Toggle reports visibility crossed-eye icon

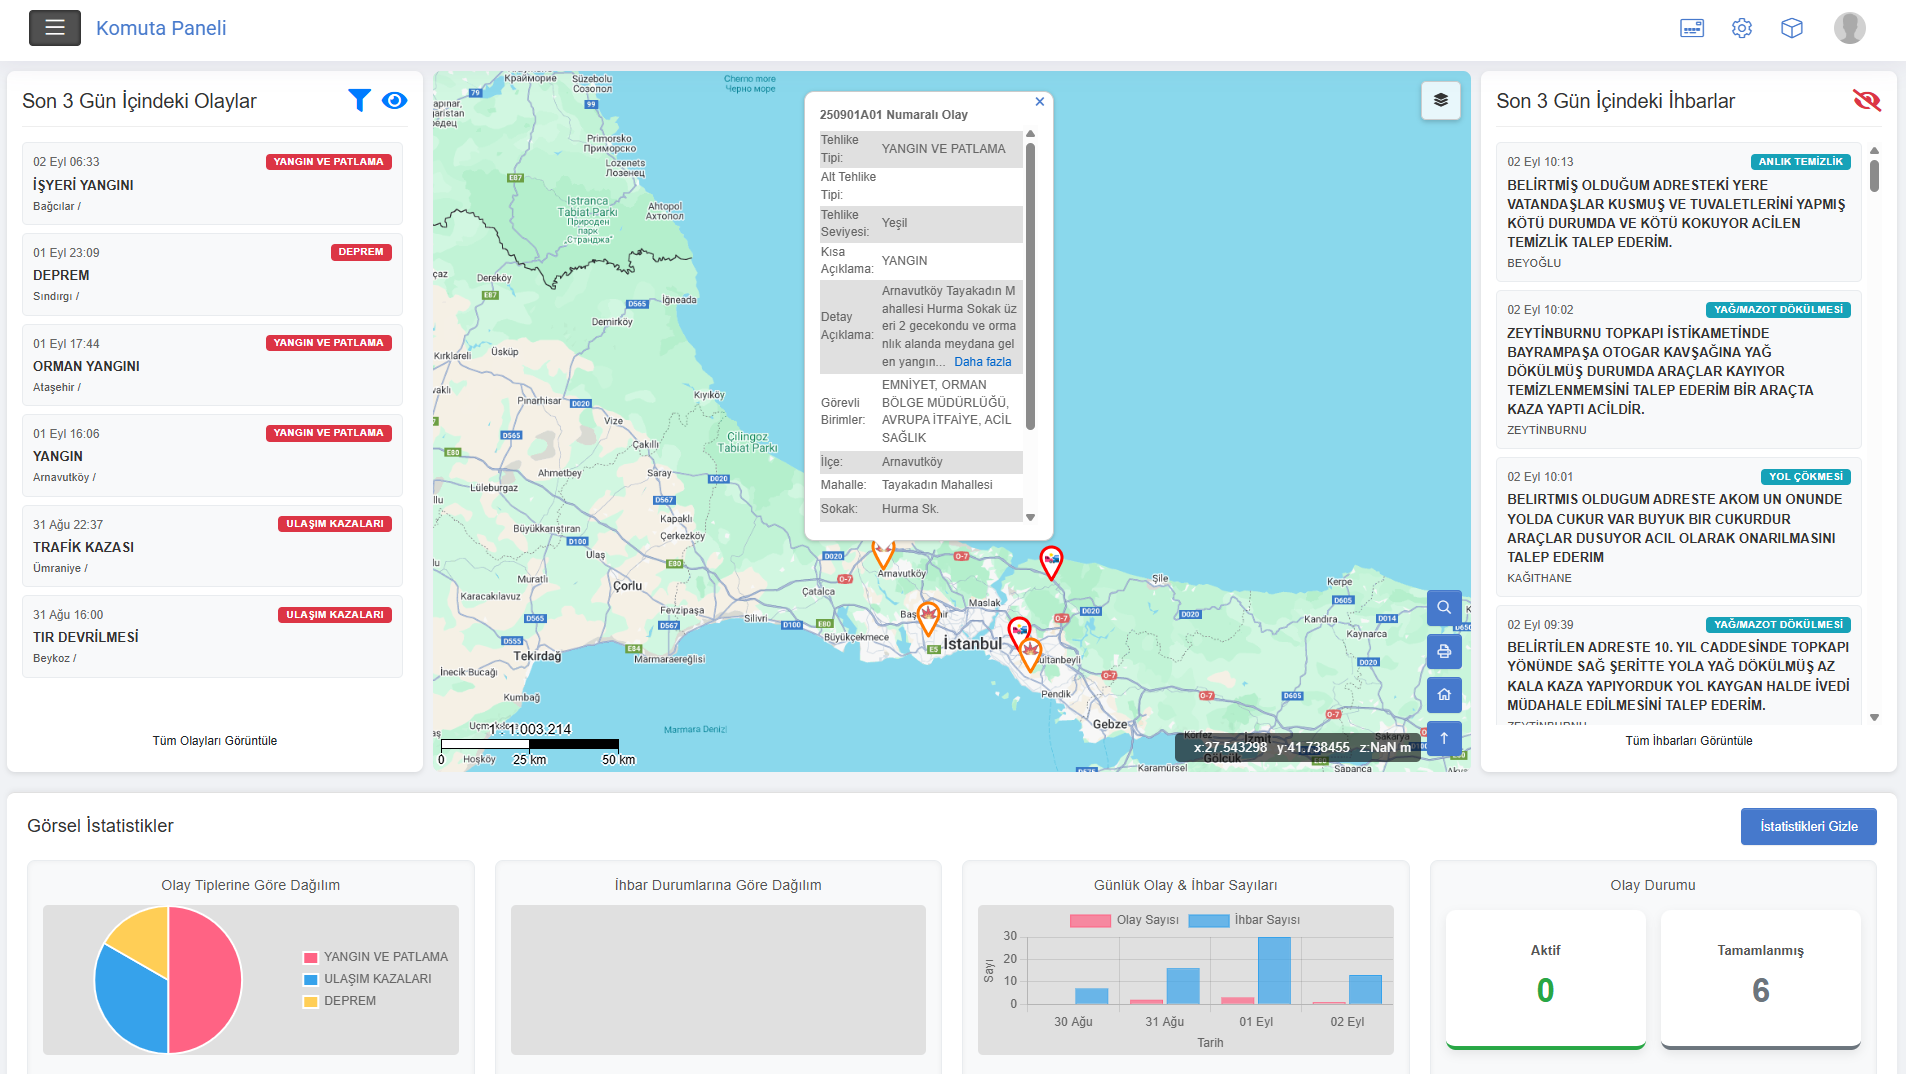click(x=1867, y=100)
